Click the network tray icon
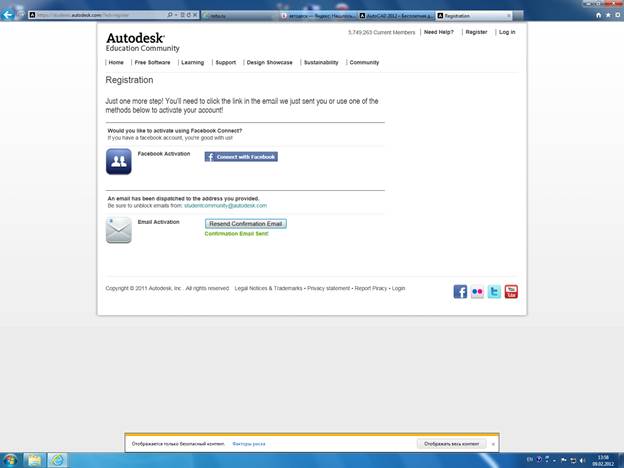The image size is (624, 468). click(x=573, y=460)
